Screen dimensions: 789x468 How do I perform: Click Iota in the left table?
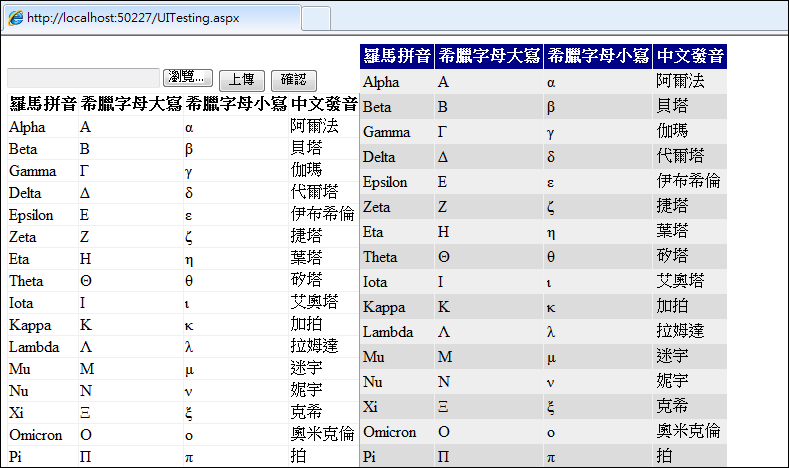[x=21, y=303]
